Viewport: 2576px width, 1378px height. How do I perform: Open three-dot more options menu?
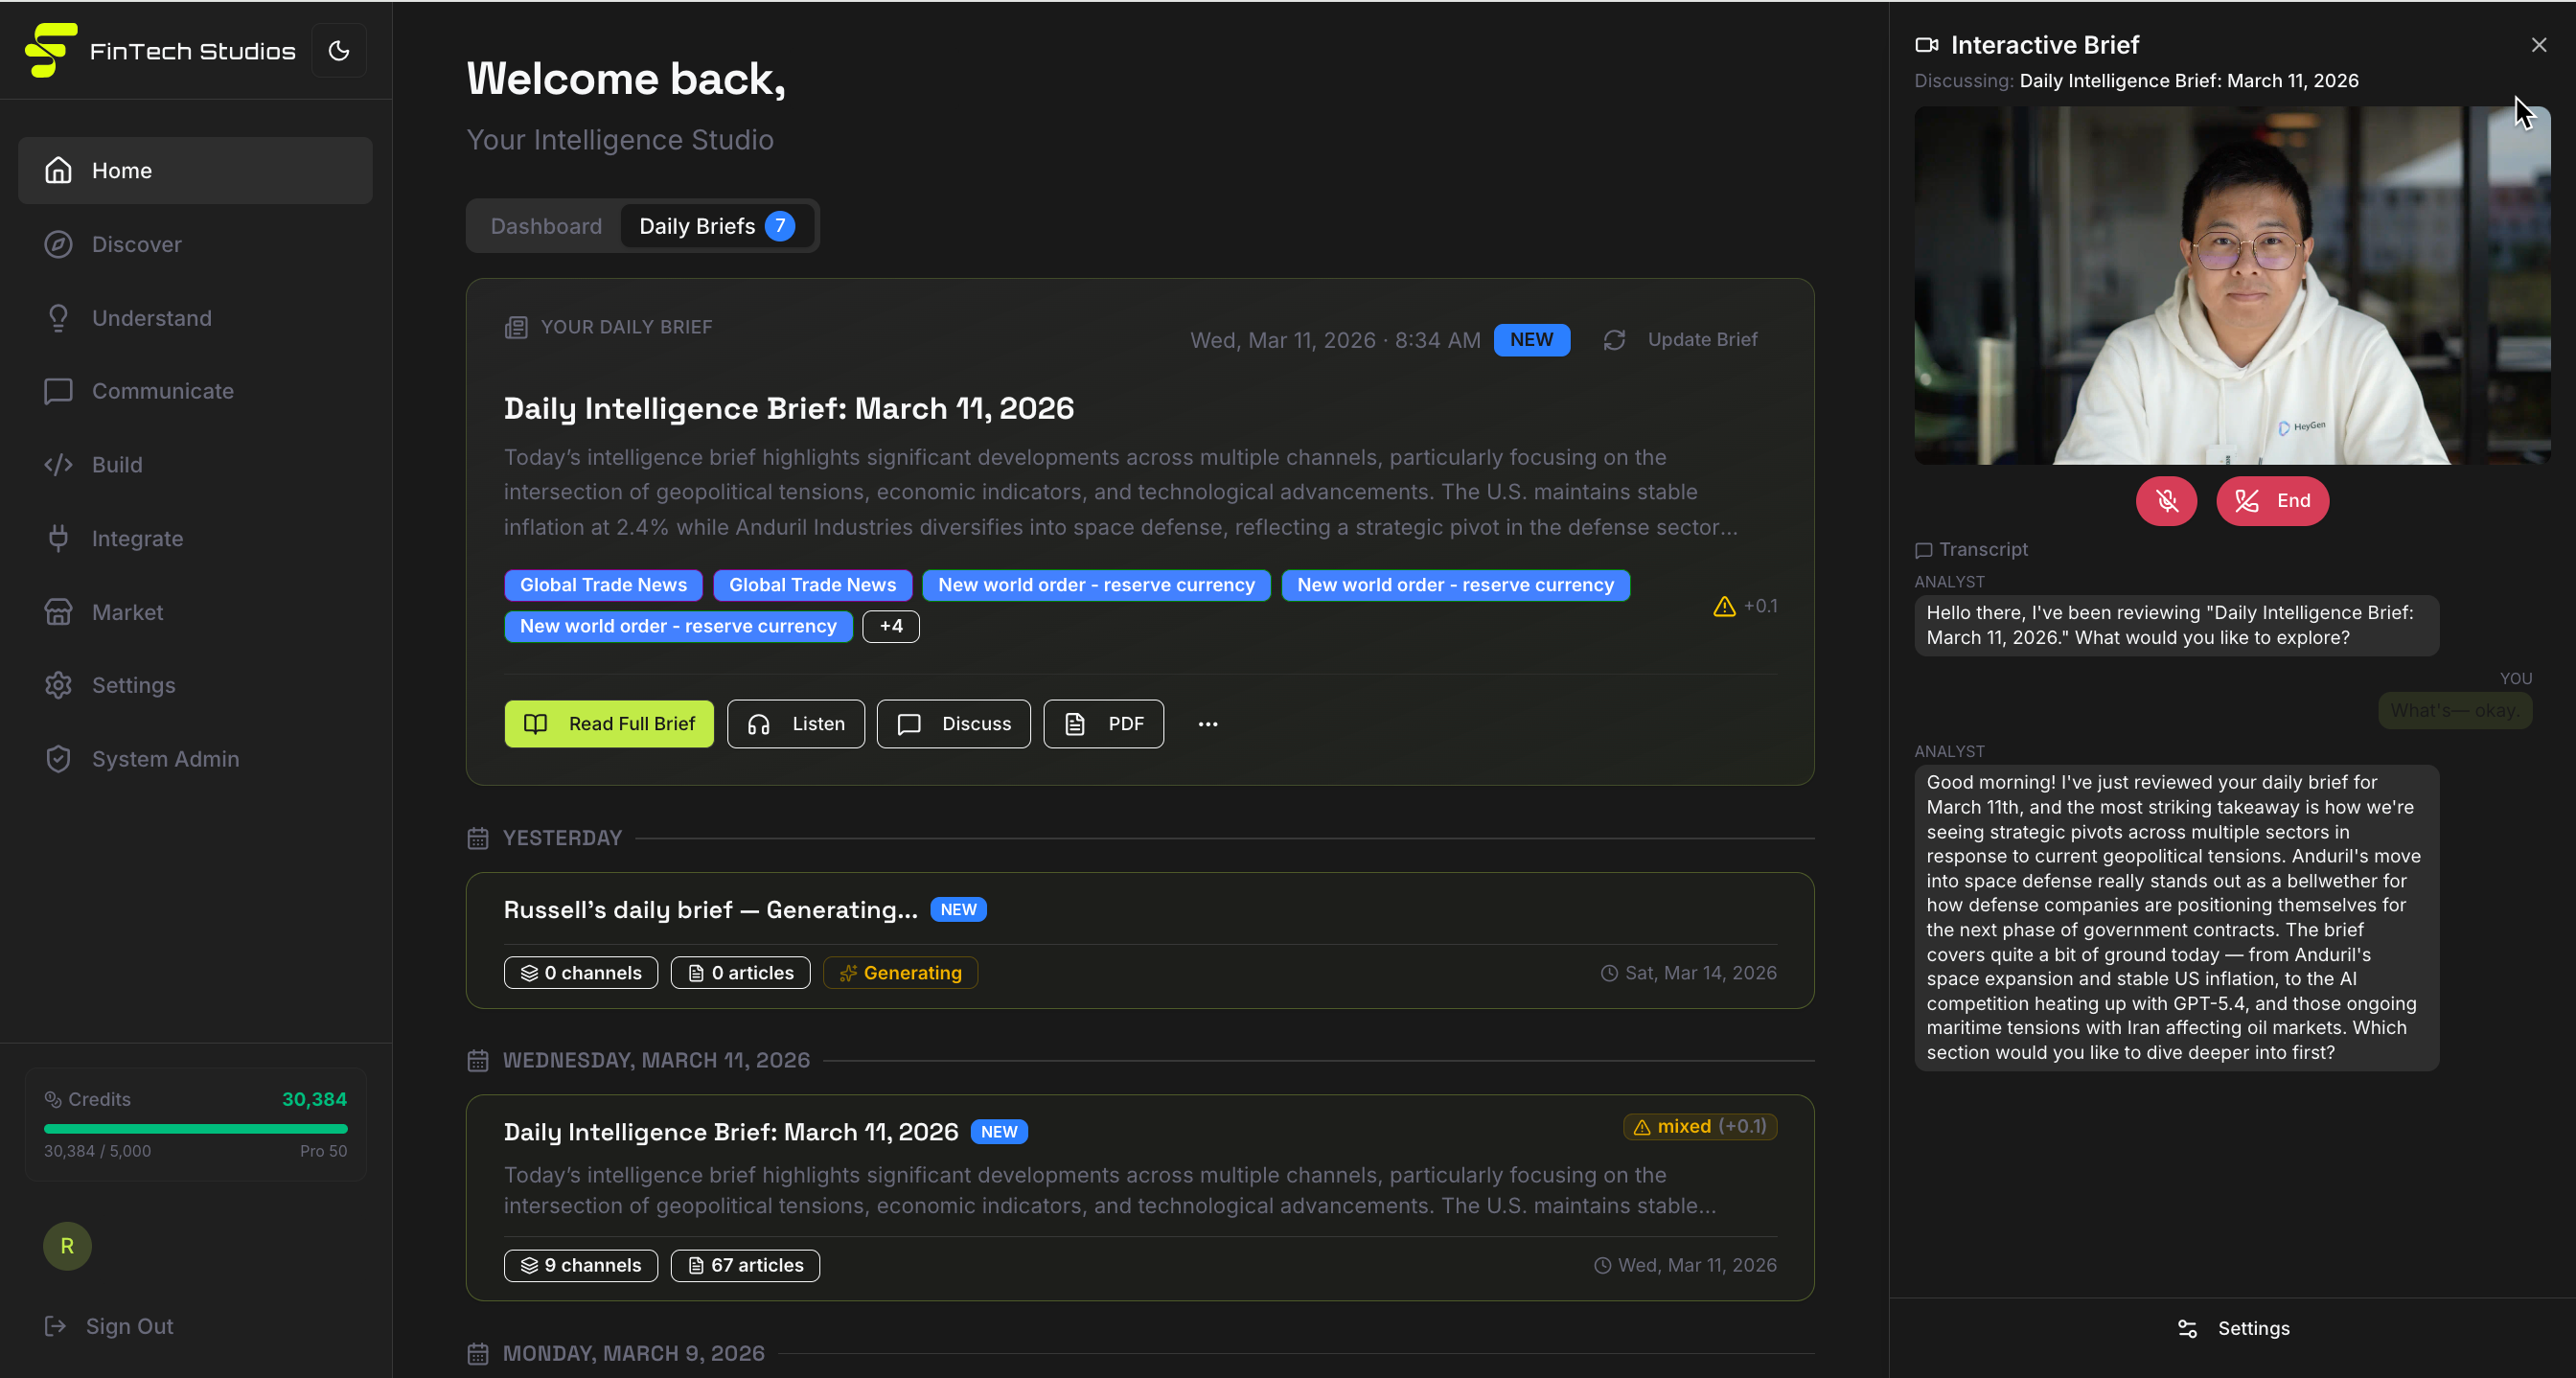point(1208,724)
